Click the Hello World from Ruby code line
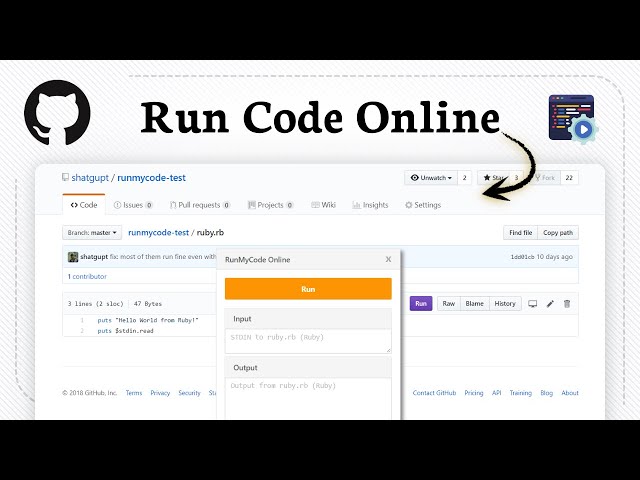Image resolution: width=640 pixels, height=480 pixels. point(148,320)
